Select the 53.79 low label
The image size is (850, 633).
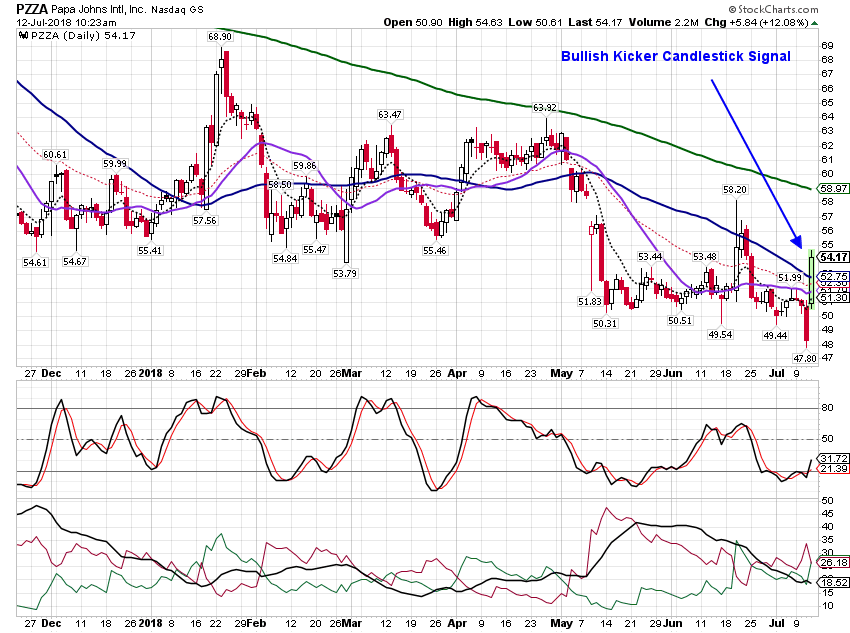coord(345,273)
